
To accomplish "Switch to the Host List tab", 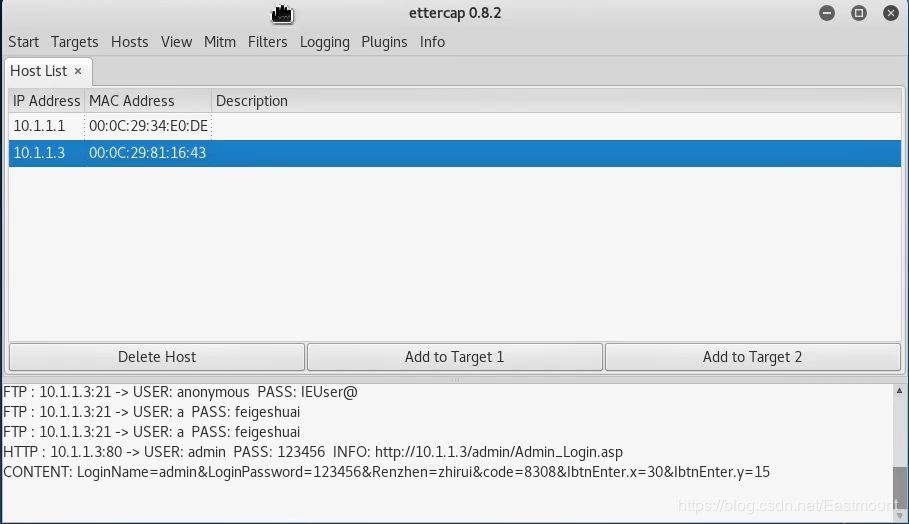I will (39, 71).
